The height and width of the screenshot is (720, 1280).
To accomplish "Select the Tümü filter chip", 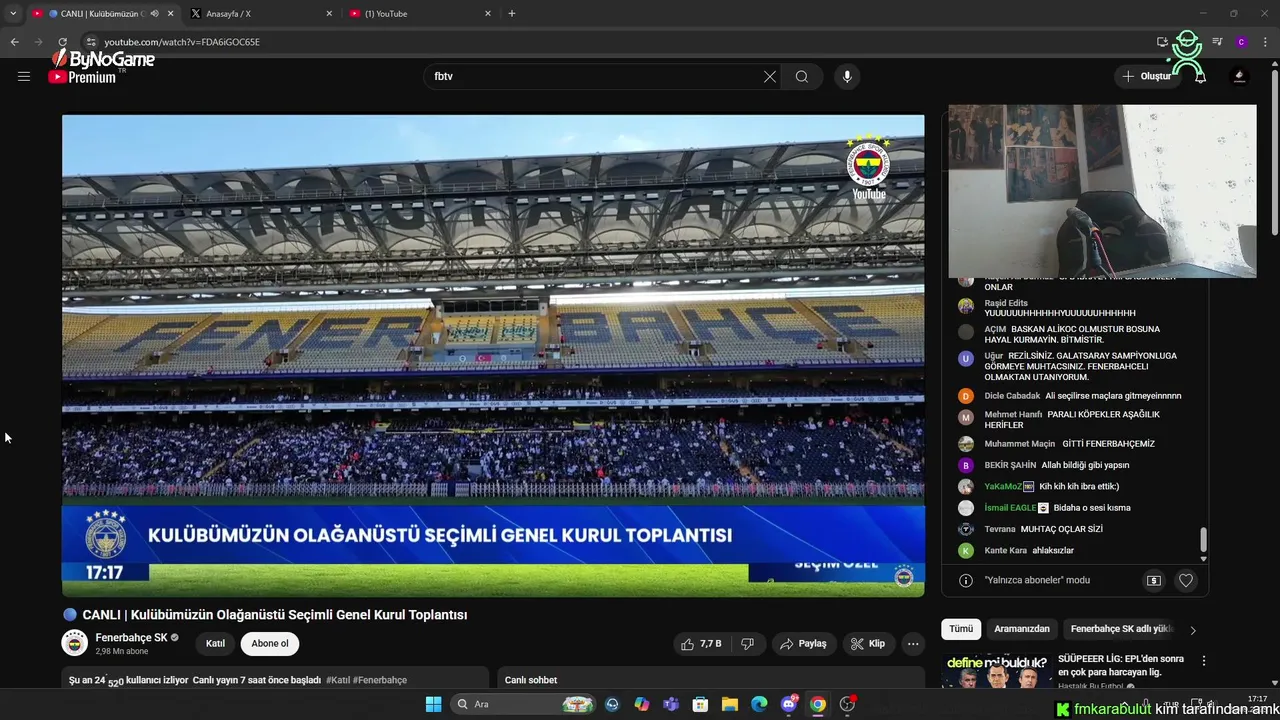I will 961,629.
